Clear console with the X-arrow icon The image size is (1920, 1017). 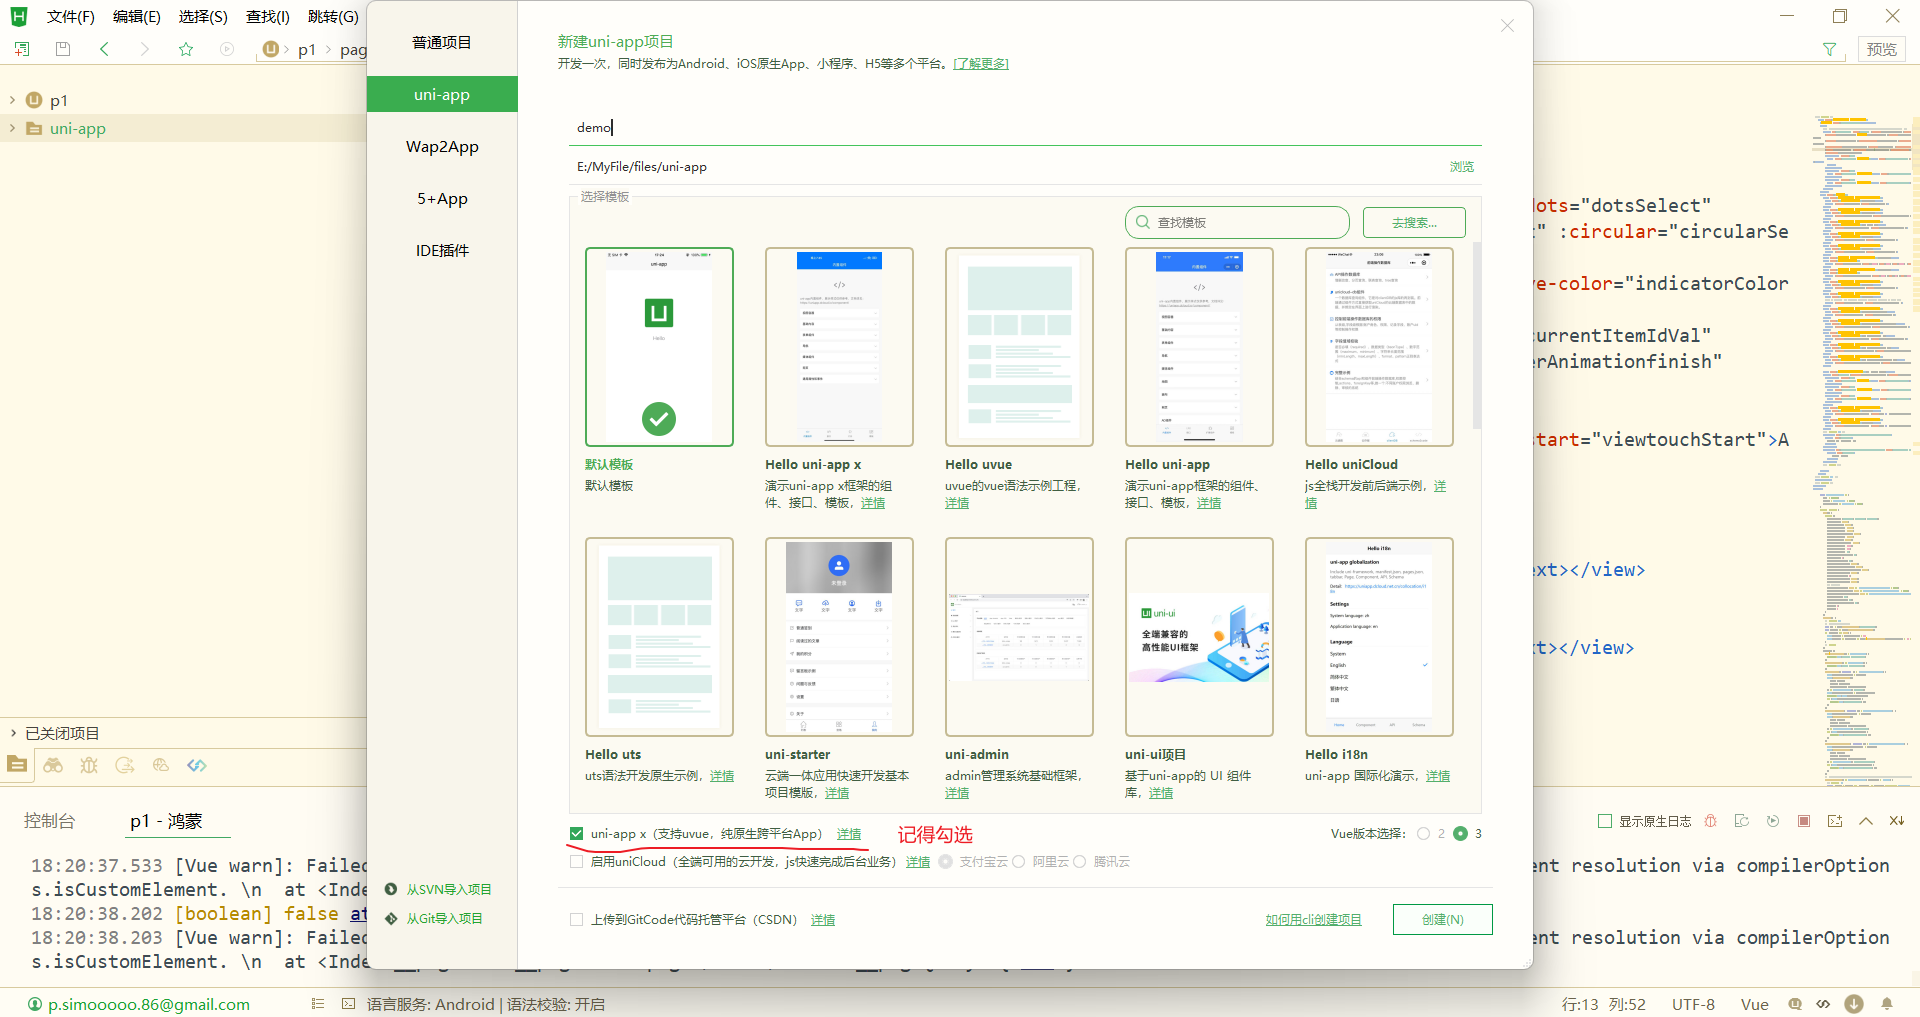(x=1897, y=821)
